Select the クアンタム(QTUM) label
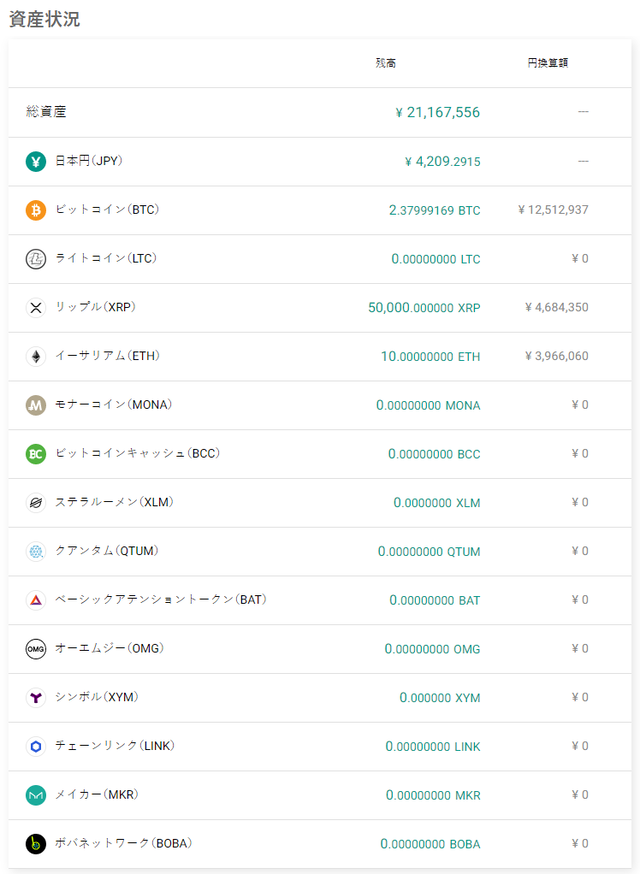The image size is (640, 874). (x=107, y=551)
